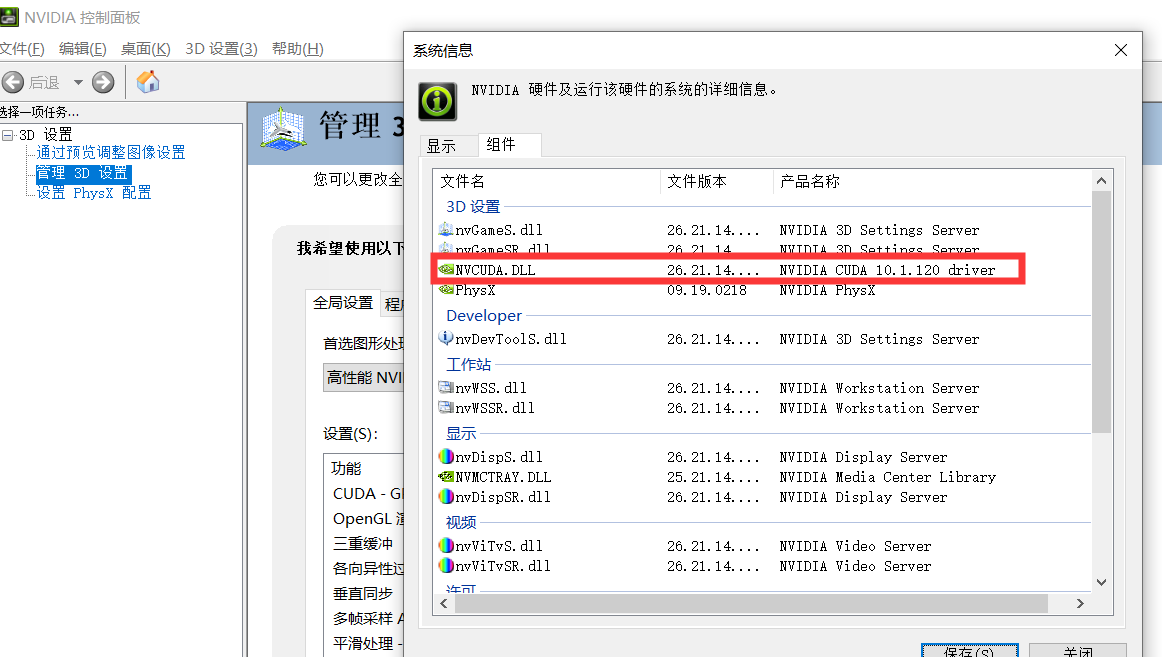Viewport: 1162px width, 657px height.
Task: Click the NVMCTRAY.DLL media library icon
Action: click(x=446, y=477)
